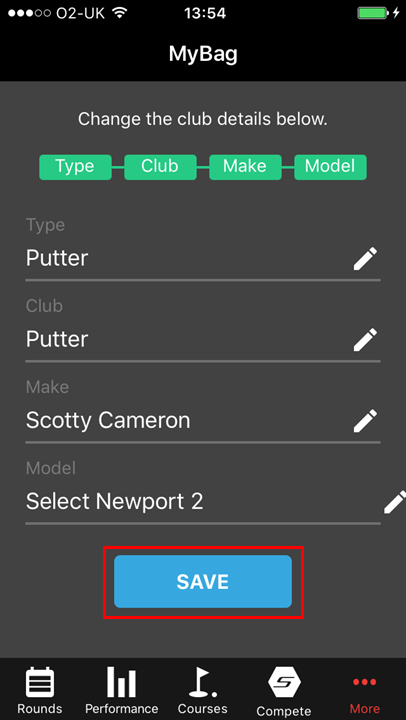
Task: Open the More three-dots tab
Action: [x=365, y=682]
